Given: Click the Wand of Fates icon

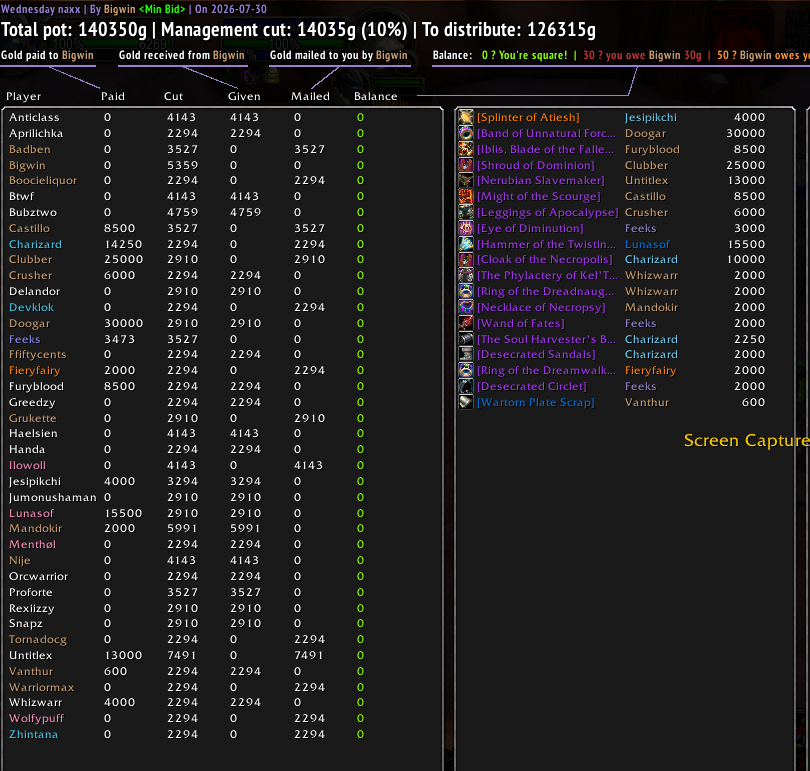Looking at the screenshot, I should point(466,323).
